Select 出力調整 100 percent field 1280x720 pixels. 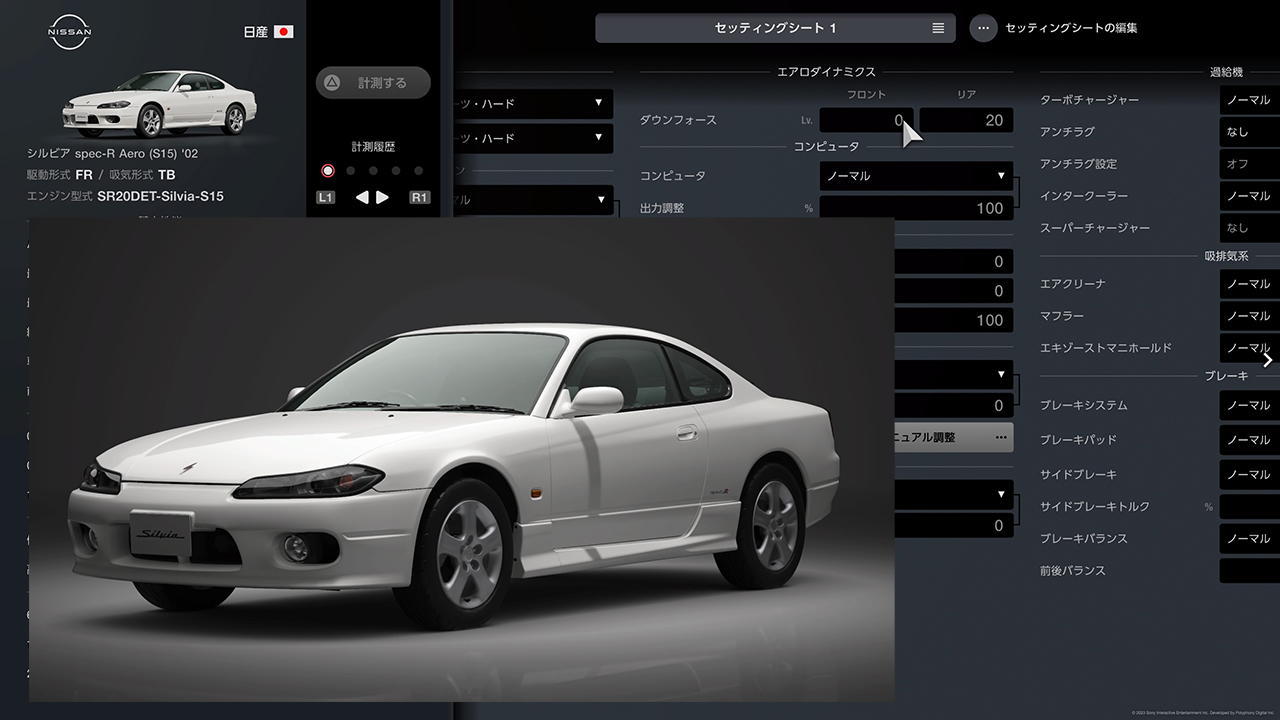916,208
